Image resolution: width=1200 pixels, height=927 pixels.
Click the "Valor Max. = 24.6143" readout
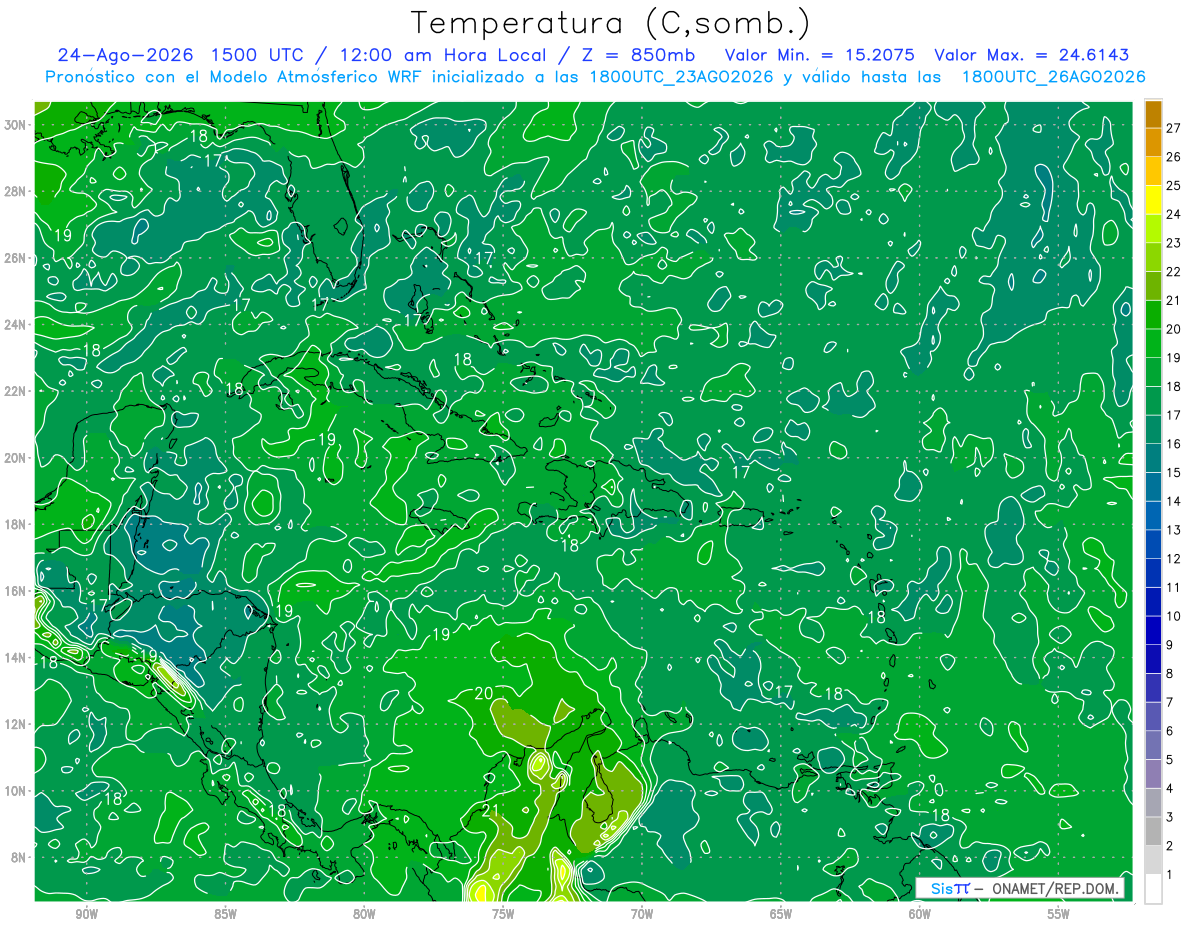click(1031, 55)
